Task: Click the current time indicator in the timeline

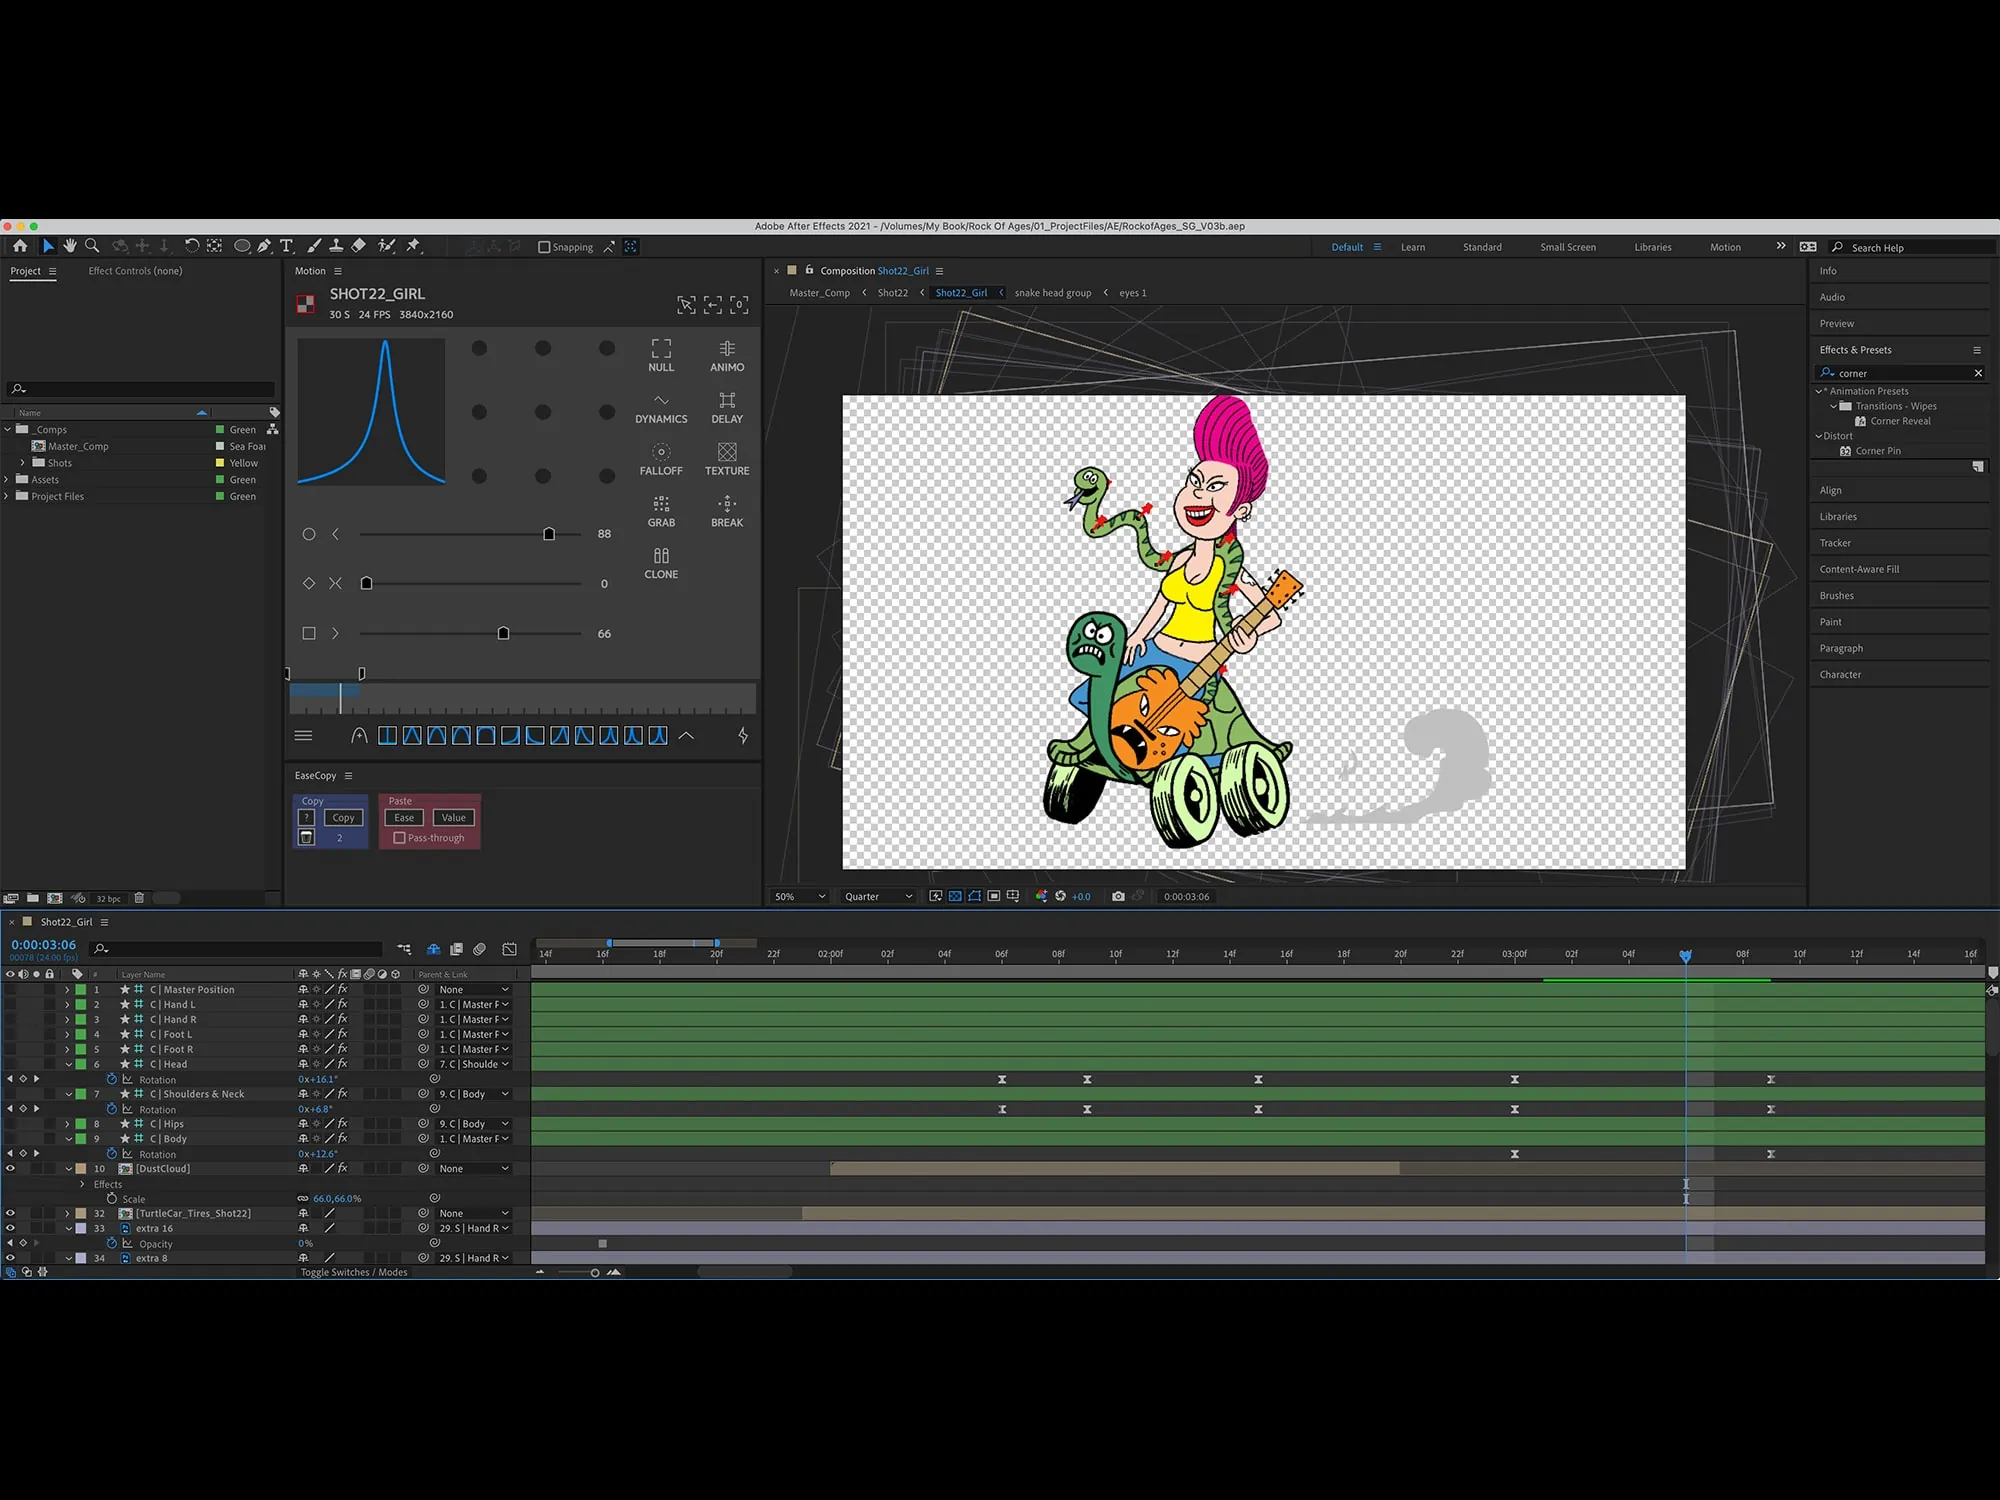Action: click(x=1685, y=956)
